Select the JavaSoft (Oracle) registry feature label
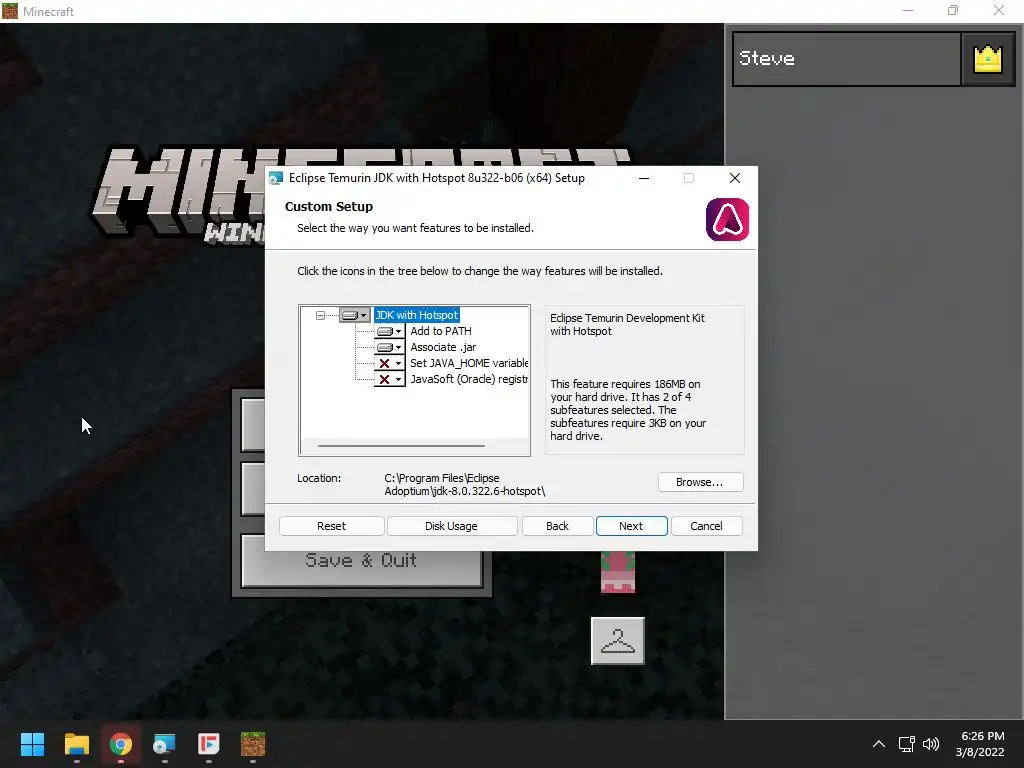The height and width of the screenshot is (768, 1024). [x=469, y=379]
